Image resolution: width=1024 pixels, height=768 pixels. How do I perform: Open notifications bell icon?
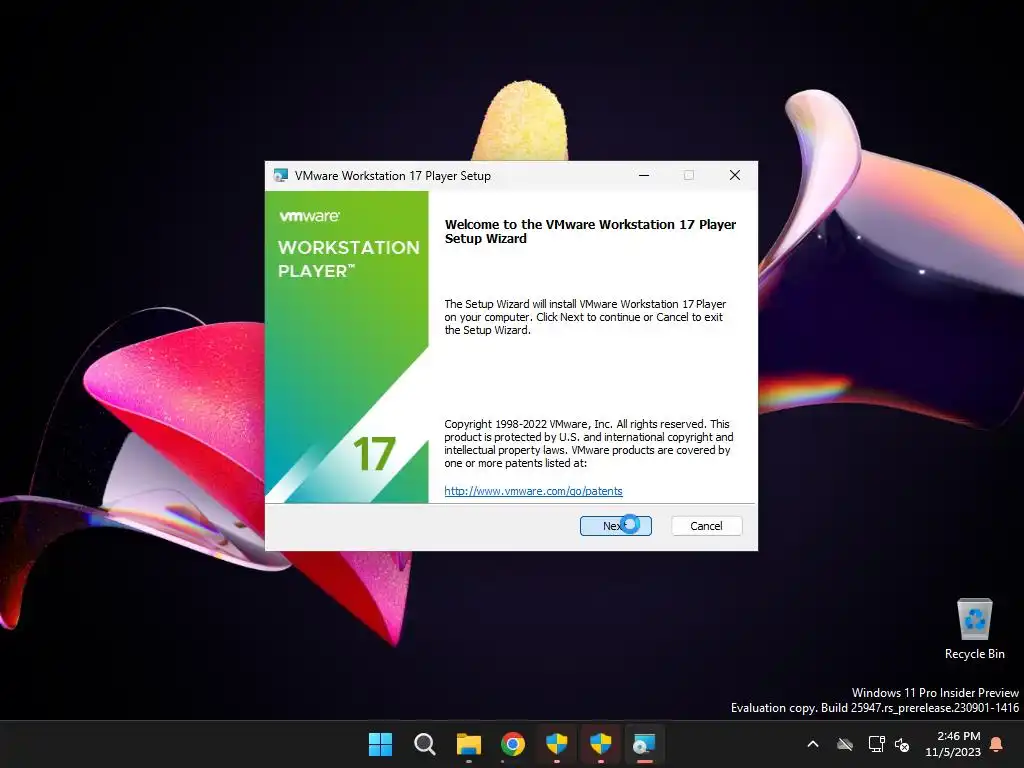[x=997, y=744]
